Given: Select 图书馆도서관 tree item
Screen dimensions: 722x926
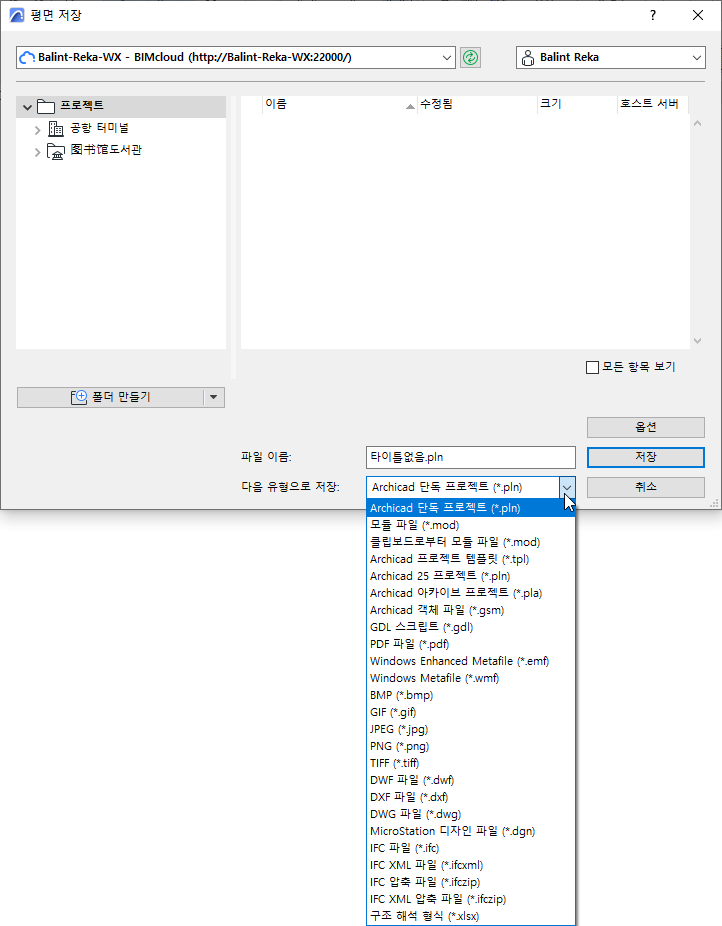Looking at the screenshot, I should pyautogui.click(x=106, y=150).
